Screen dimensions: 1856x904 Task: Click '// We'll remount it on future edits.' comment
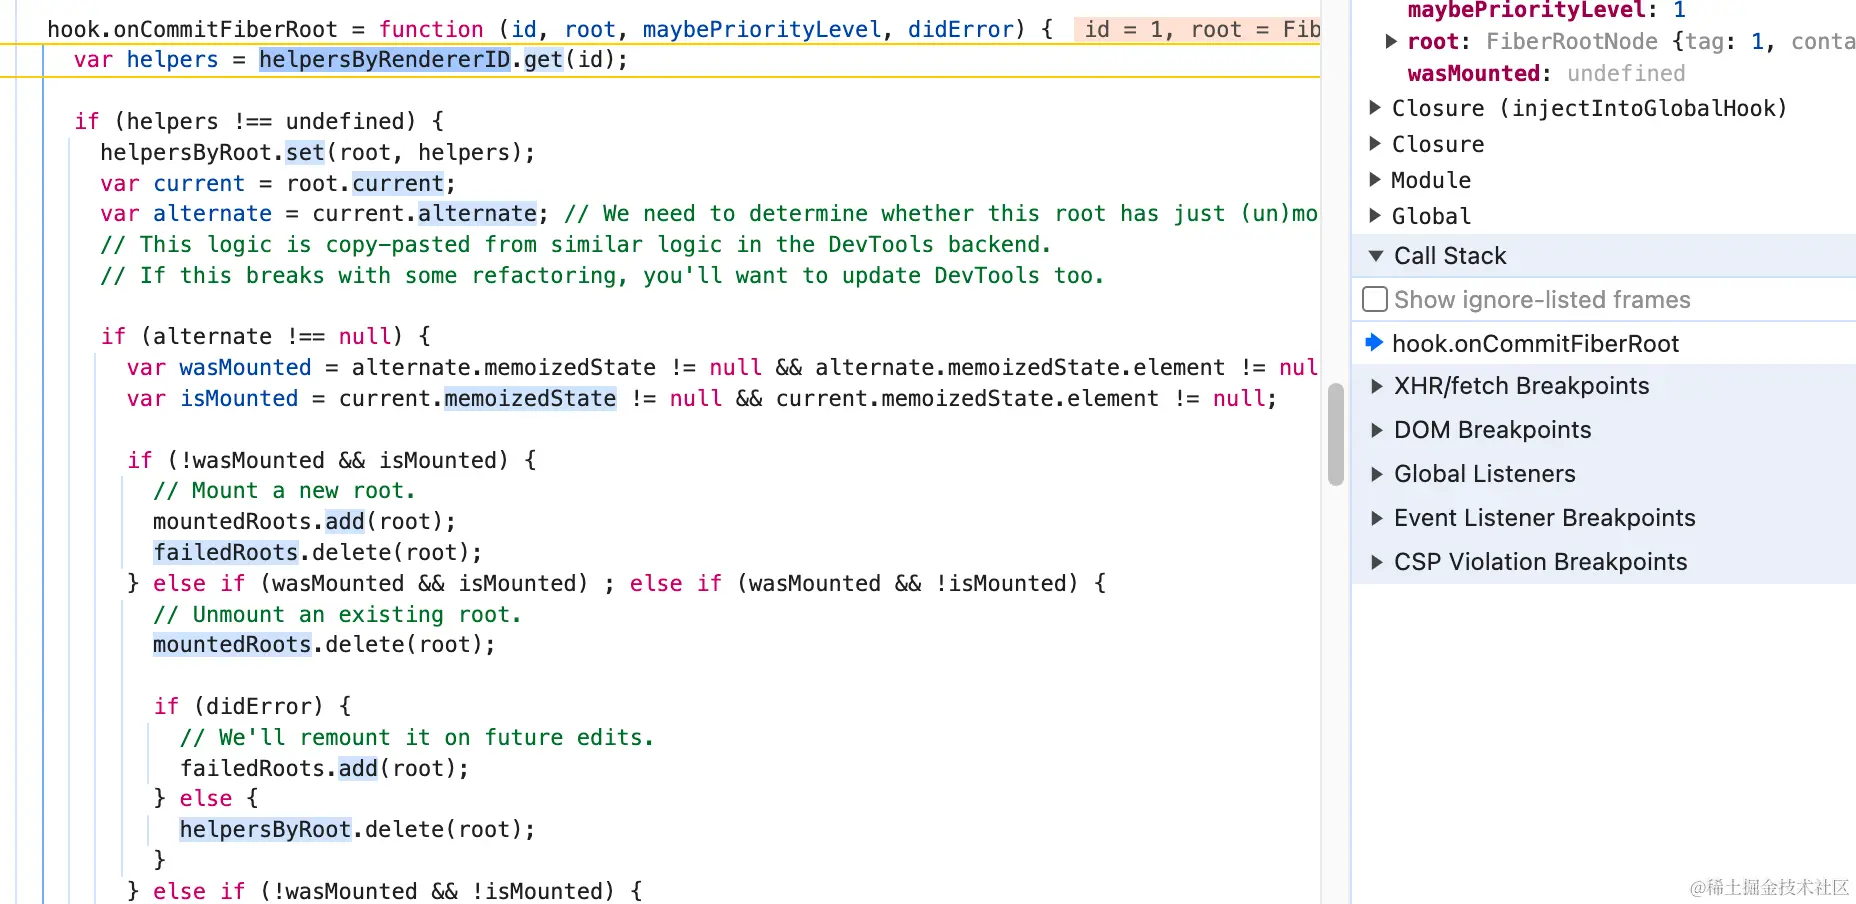click(x=417, y=738)
